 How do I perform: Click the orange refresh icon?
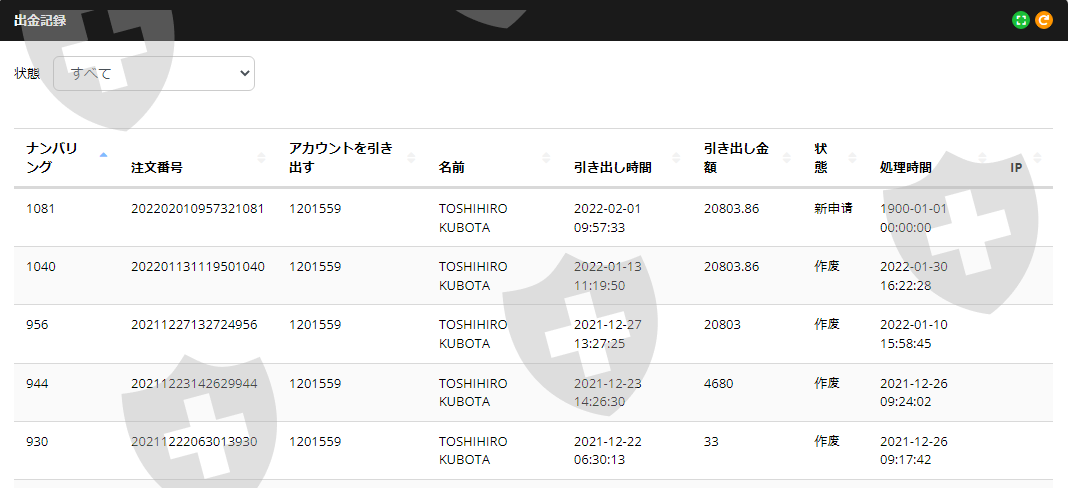pos(1044,20)
